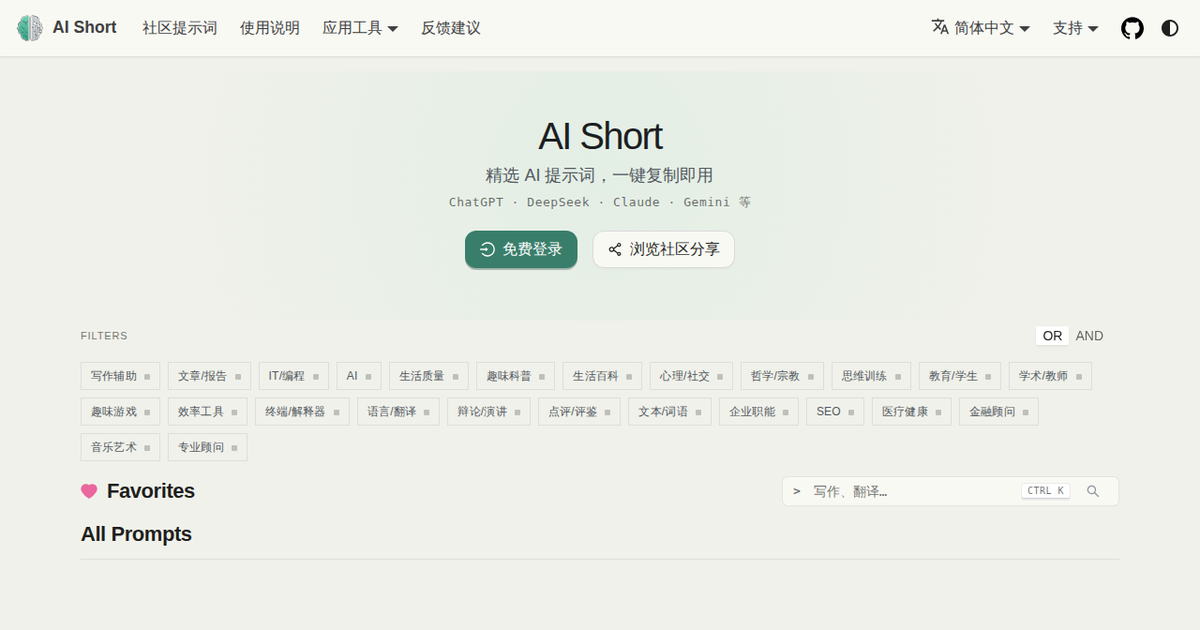
Task: Toggle the 心理/社交 filter tag
Action: [x=691, y=376]
